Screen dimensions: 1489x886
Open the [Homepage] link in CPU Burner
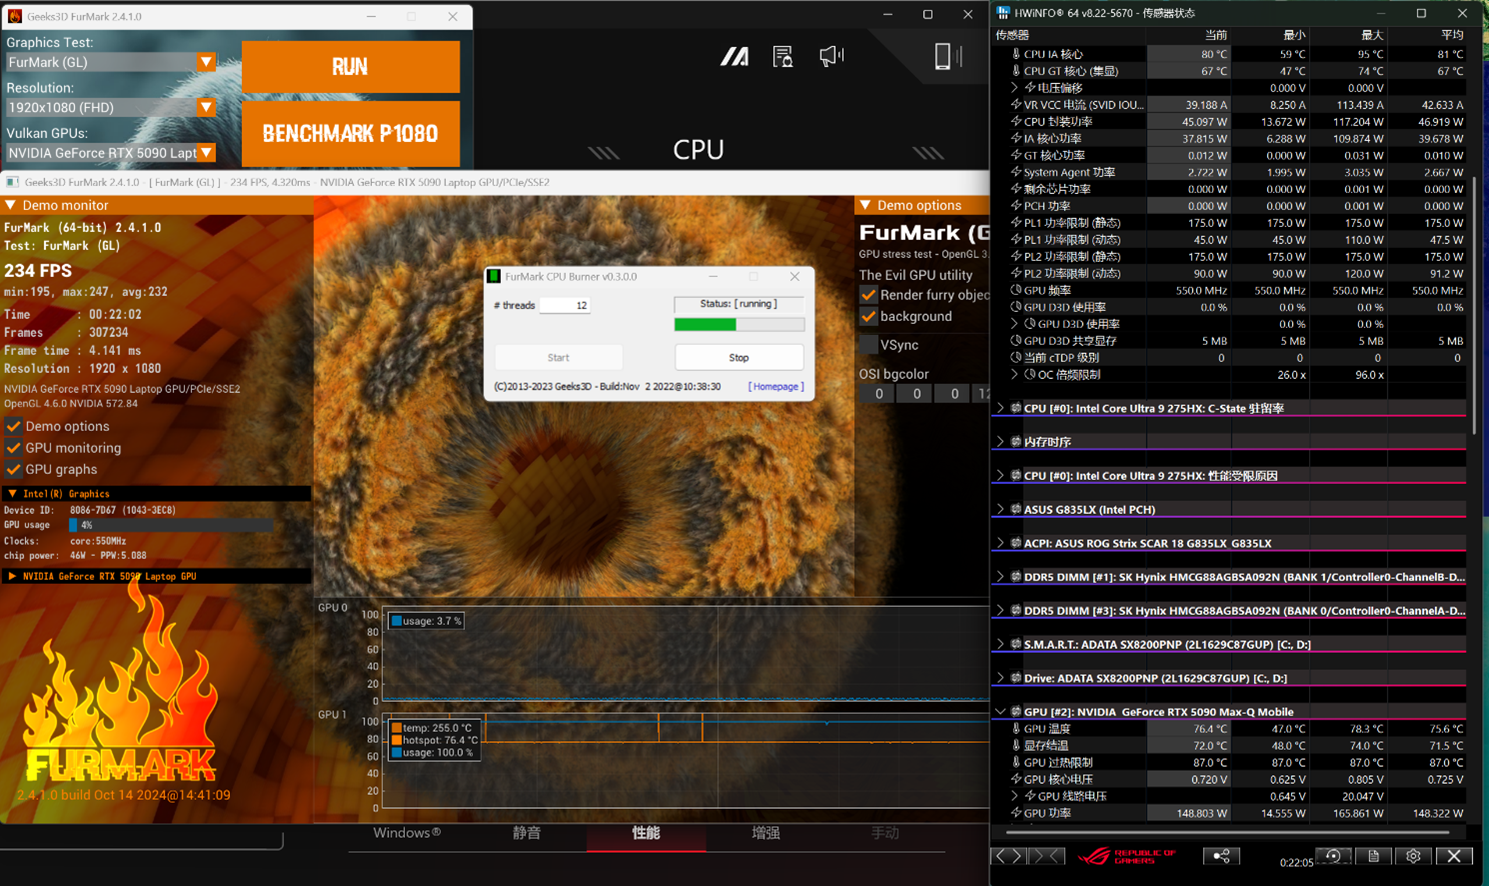tap(775, 386)
